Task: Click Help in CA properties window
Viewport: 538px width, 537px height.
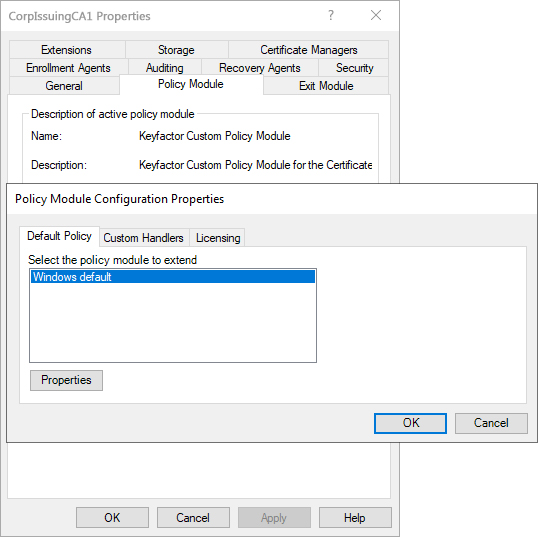Action: [355, 517]
